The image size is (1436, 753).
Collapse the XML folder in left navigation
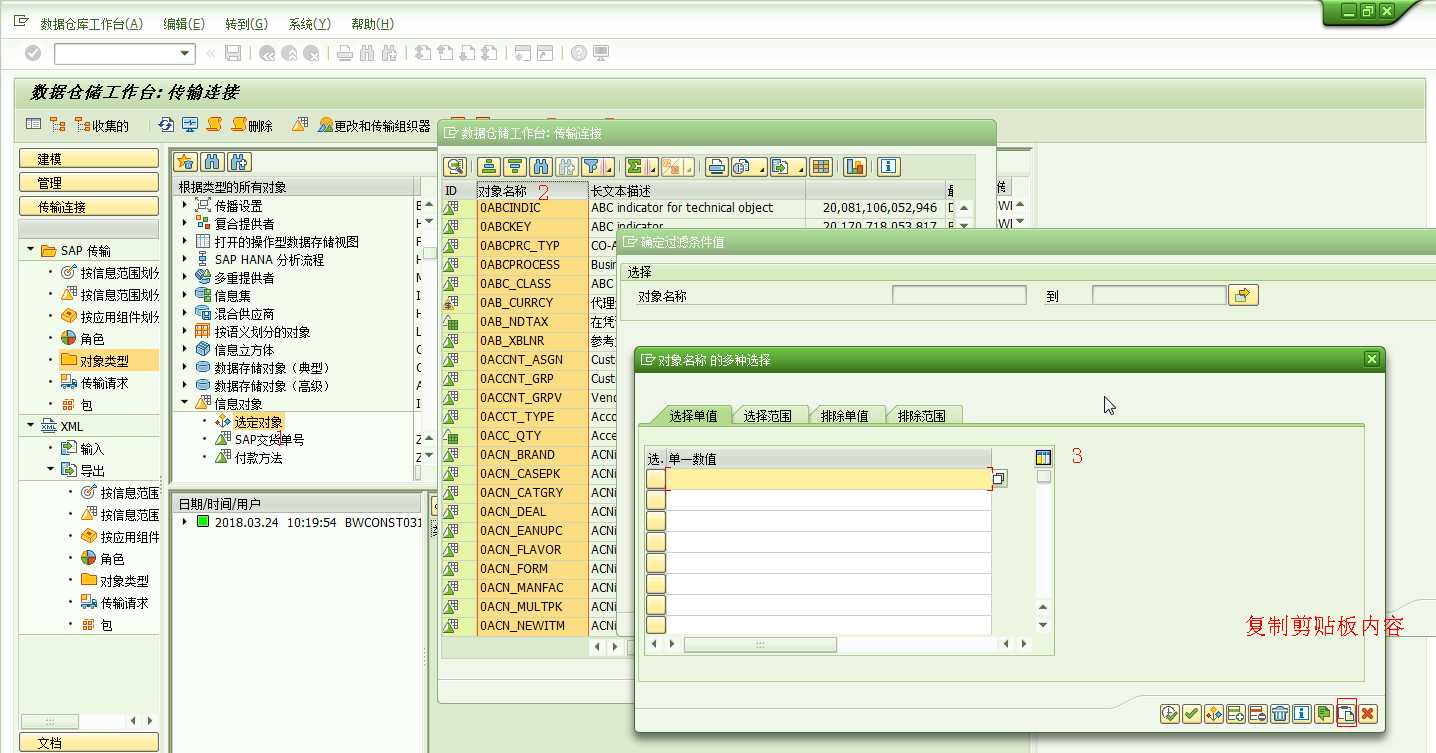point(31,426)
